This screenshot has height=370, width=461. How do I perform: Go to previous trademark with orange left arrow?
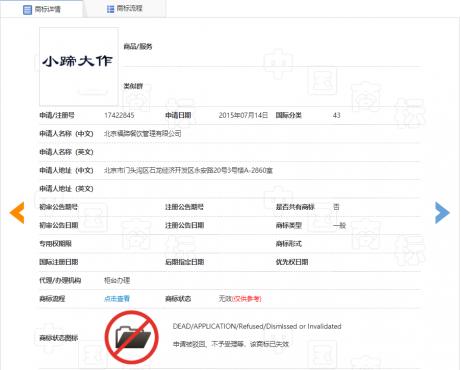click(17, 212)
